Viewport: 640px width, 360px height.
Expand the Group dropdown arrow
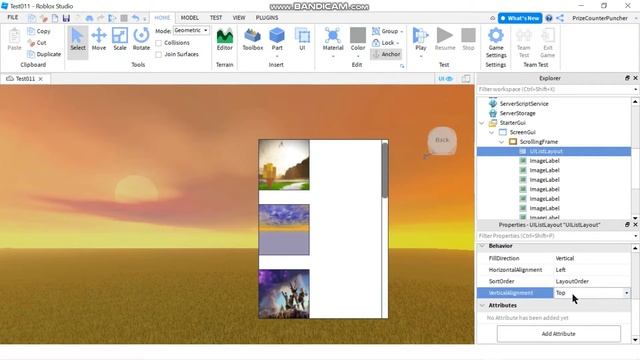pyautogui.click(x=402, y=31)
